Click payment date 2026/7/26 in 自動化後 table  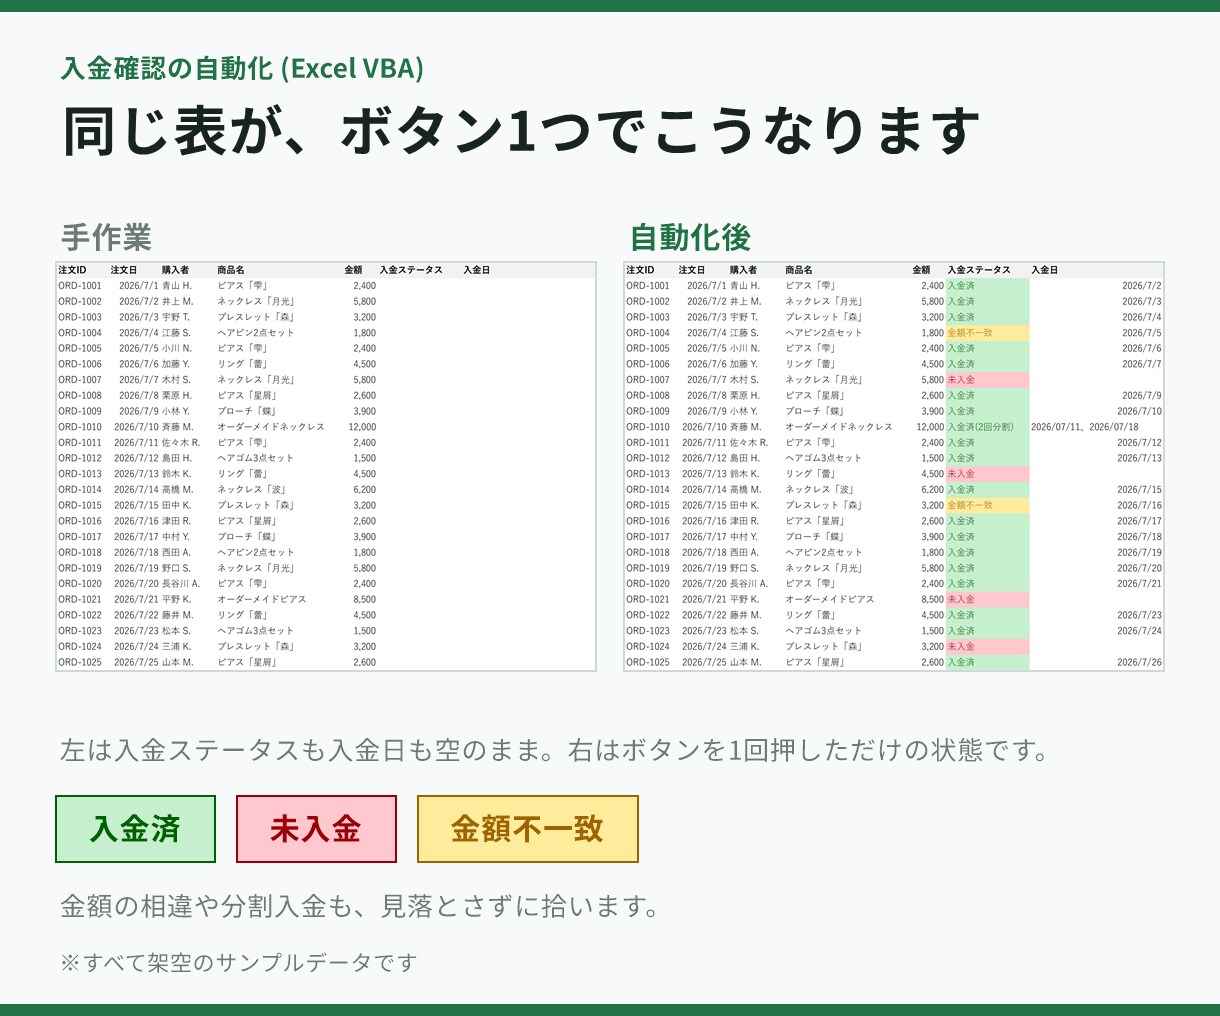click(1139, 662)
